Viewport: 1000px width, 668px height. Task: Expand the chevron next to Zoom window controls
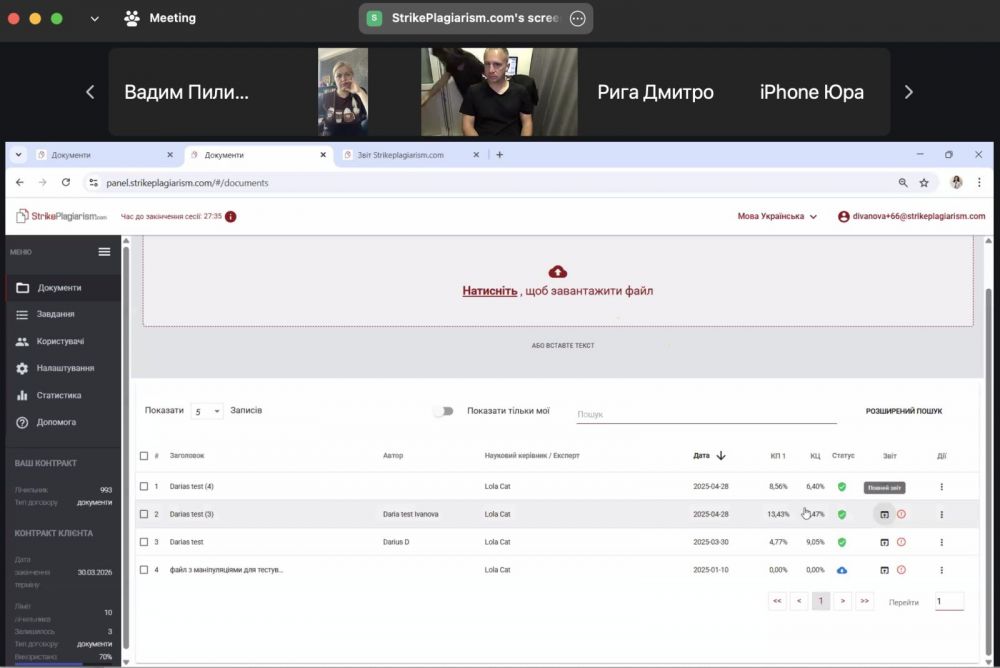[x=94, y=19]
